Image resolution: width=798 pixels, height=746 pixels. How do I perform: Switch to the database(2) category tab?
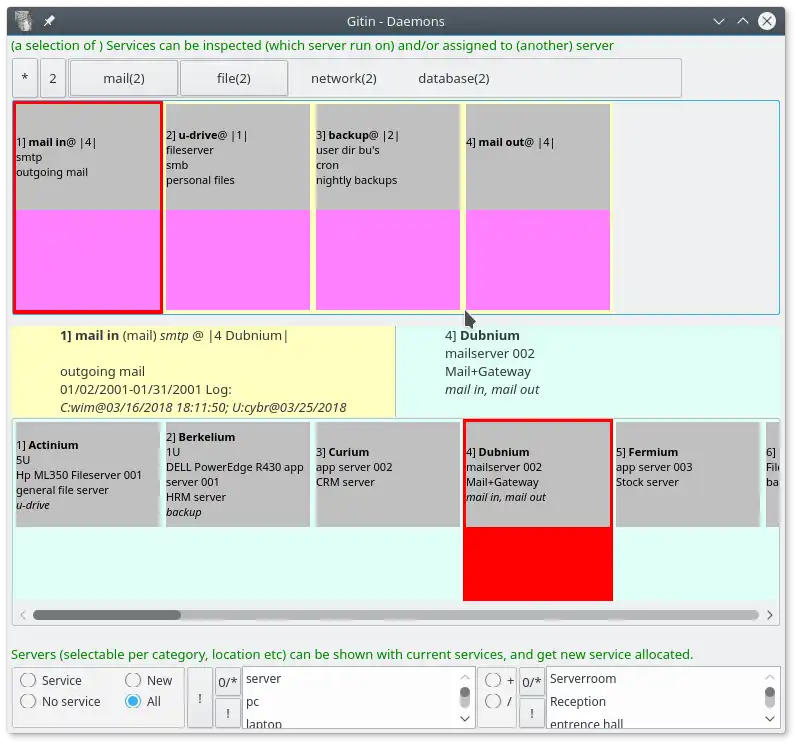(x=453, y=78)
